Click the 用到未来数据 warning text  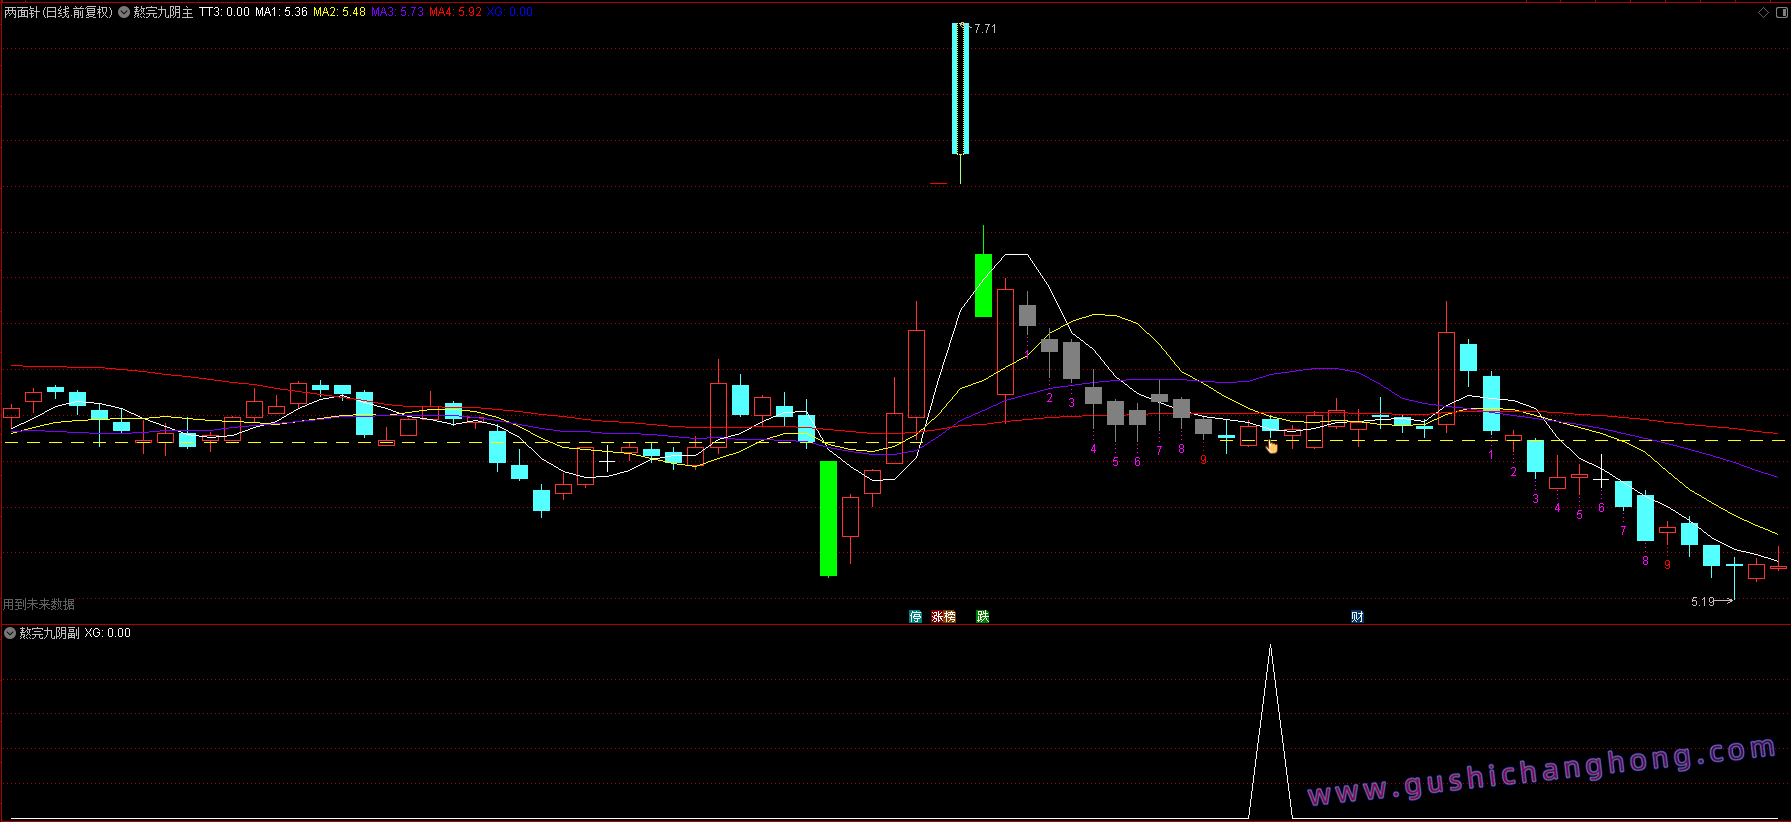39,605
